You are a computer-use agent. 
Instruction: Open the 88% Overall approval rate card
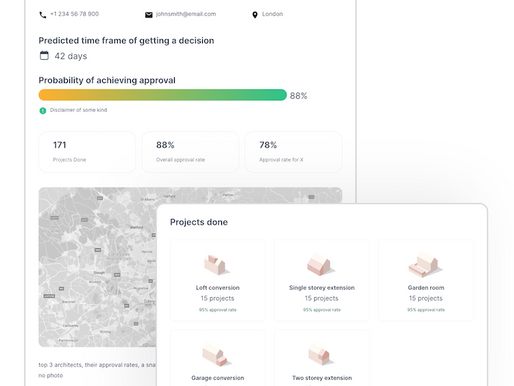(190, 152)
